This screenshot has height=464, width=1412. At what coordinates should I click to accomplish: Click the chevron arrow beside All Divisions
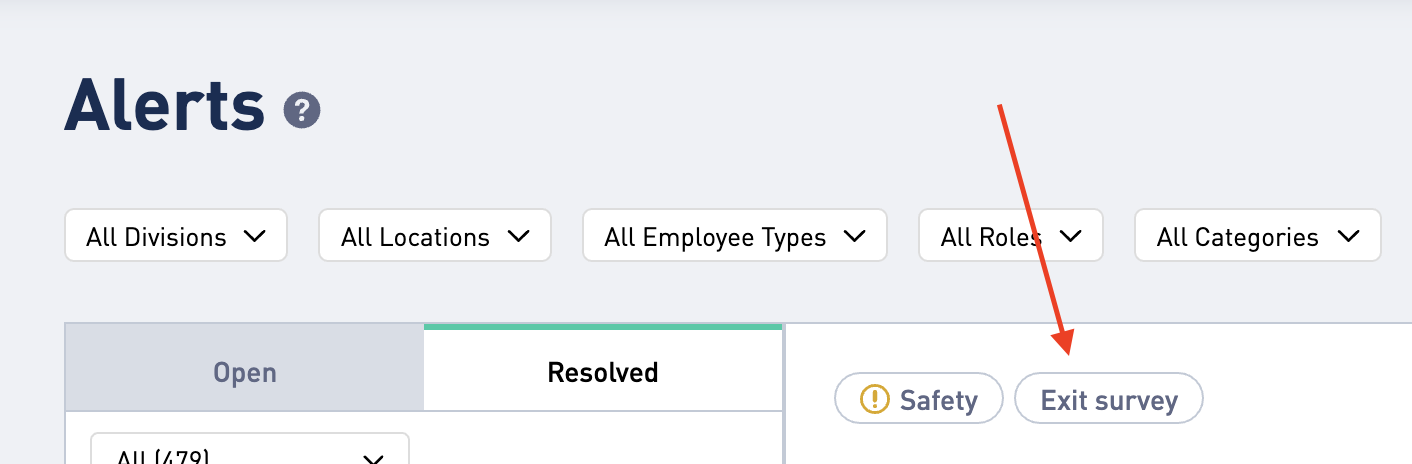[254, 237]
